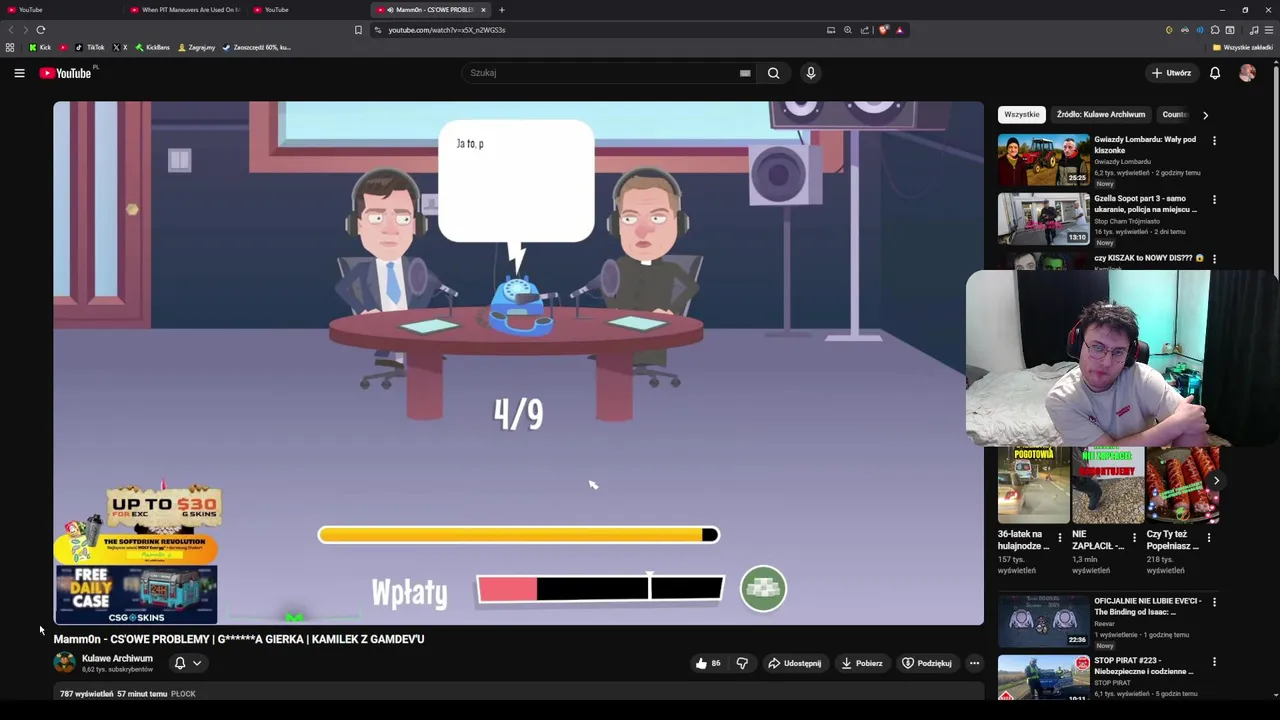Screen dimensions: 1280x720
Task: Go back in browser history
Action: (11, 30)
